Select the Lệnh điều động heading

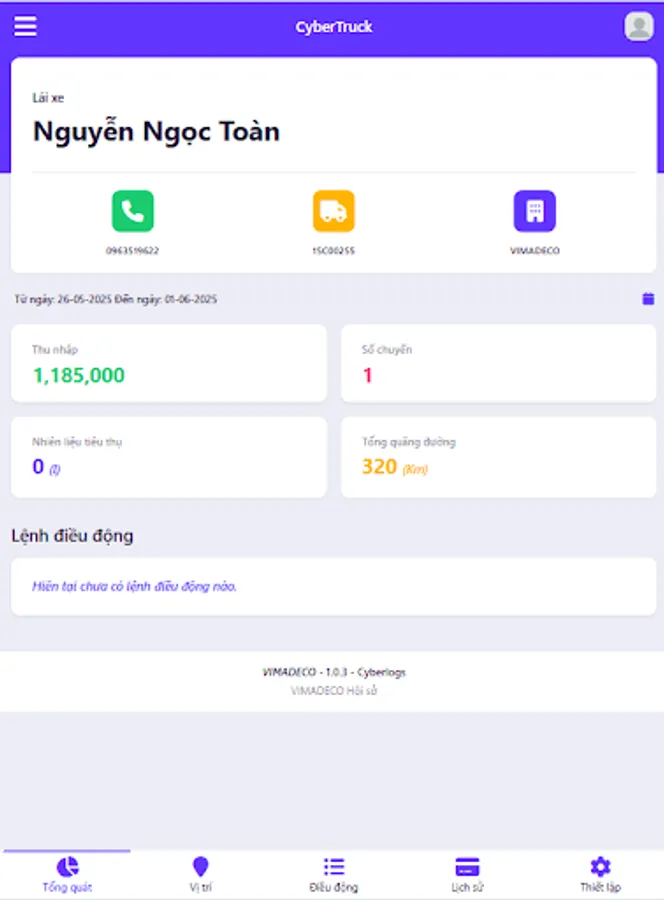pyautogui.click(x=72, y=536)
